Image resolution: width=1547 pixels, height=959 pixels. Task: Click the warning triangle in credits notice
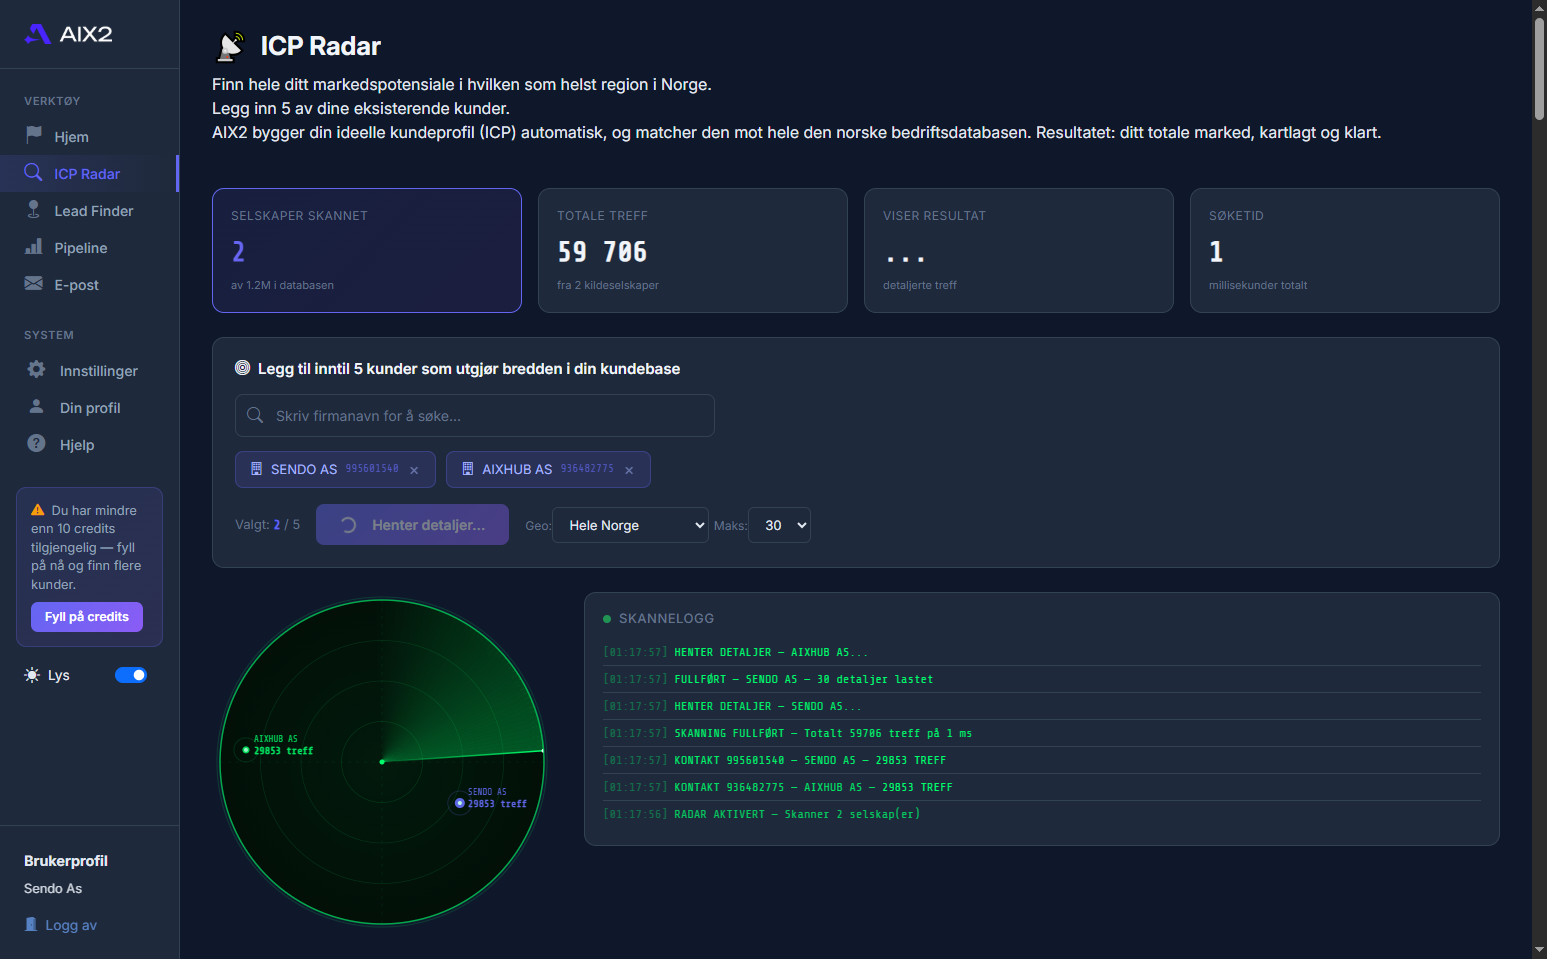(36, 509)
